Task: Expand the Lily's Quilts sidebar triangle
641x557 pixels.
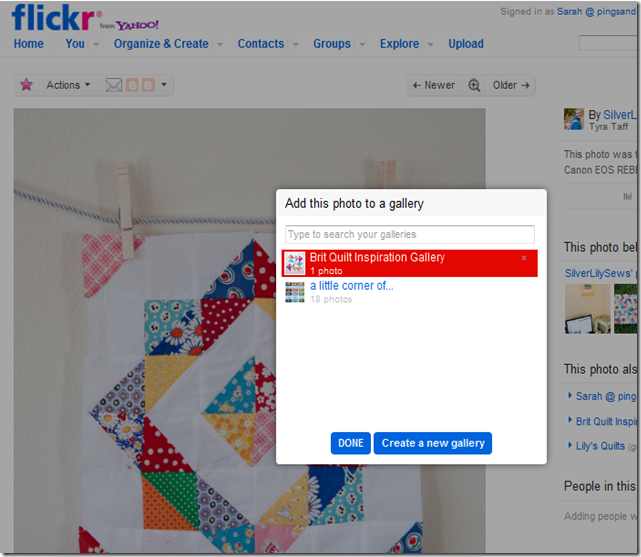Action: [x=570, y=446]
